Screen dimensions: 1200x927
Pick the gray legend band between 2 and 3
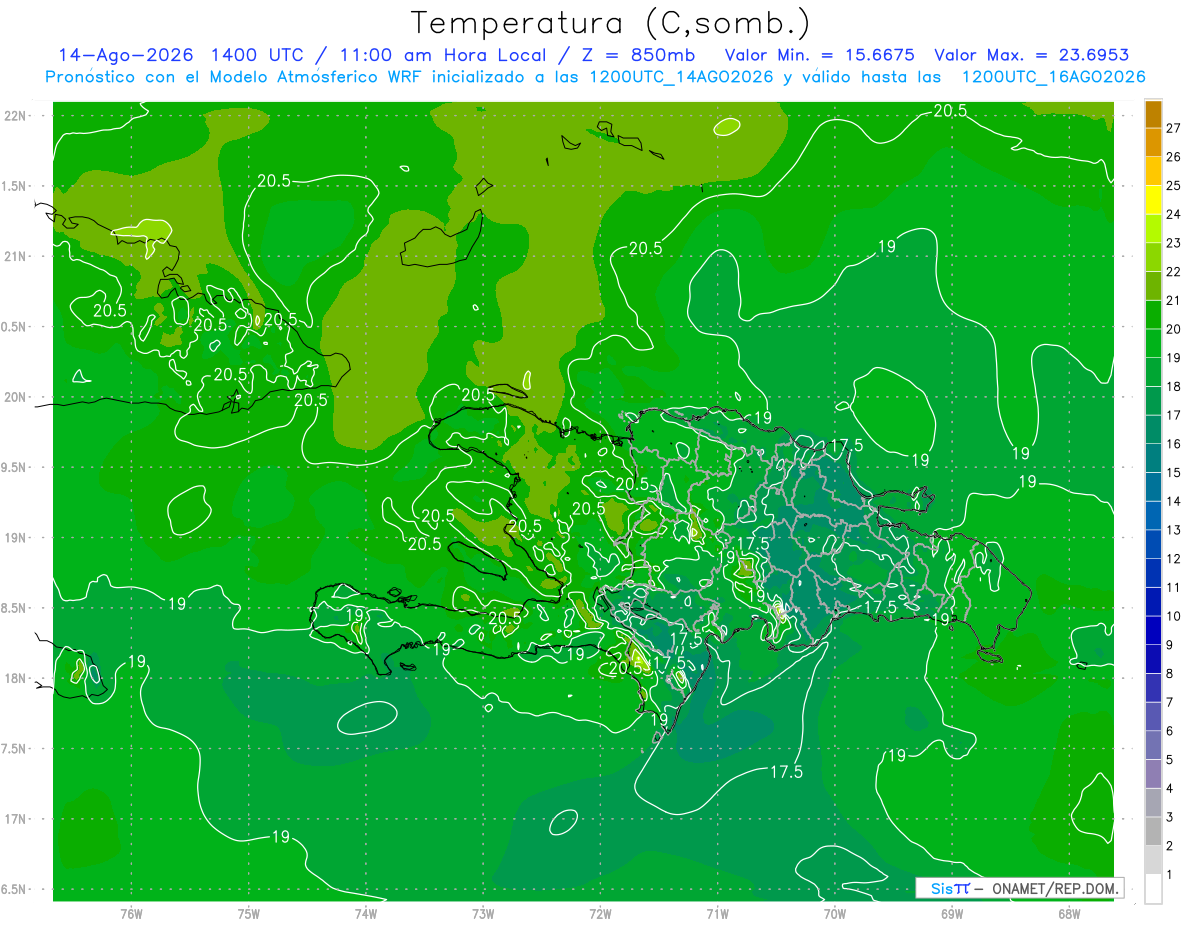(x=1153, y=831)
